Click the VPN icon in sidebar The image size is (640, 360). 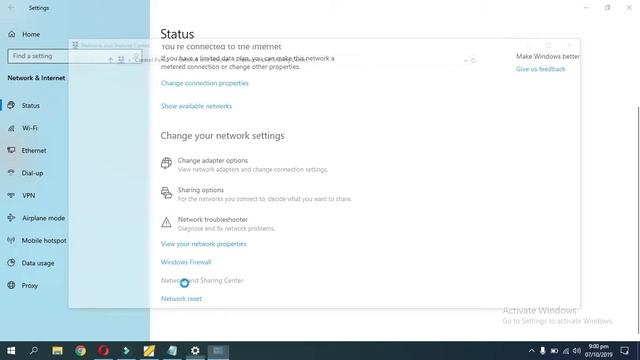pos(11,195)
